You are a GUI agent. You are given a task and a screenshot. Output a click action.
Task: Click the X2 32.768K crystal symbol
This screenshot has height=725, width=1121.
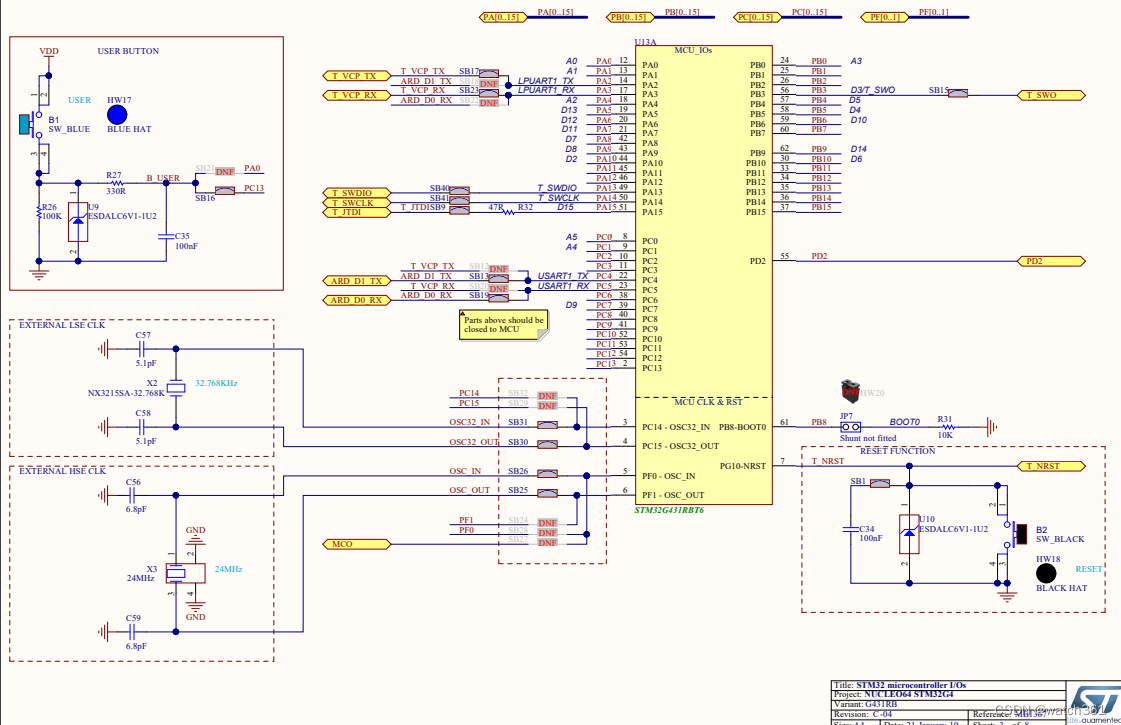click(x=176, y=388)
